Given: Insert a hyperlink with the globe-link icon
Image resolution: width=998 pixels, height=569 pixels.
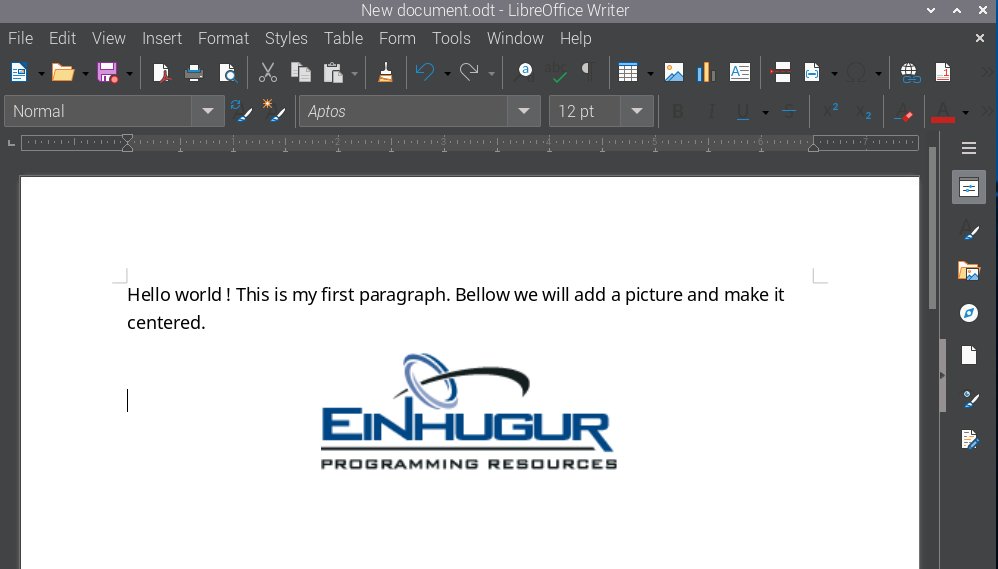Looking at the screenshot, I should click(x=910, y=73).
